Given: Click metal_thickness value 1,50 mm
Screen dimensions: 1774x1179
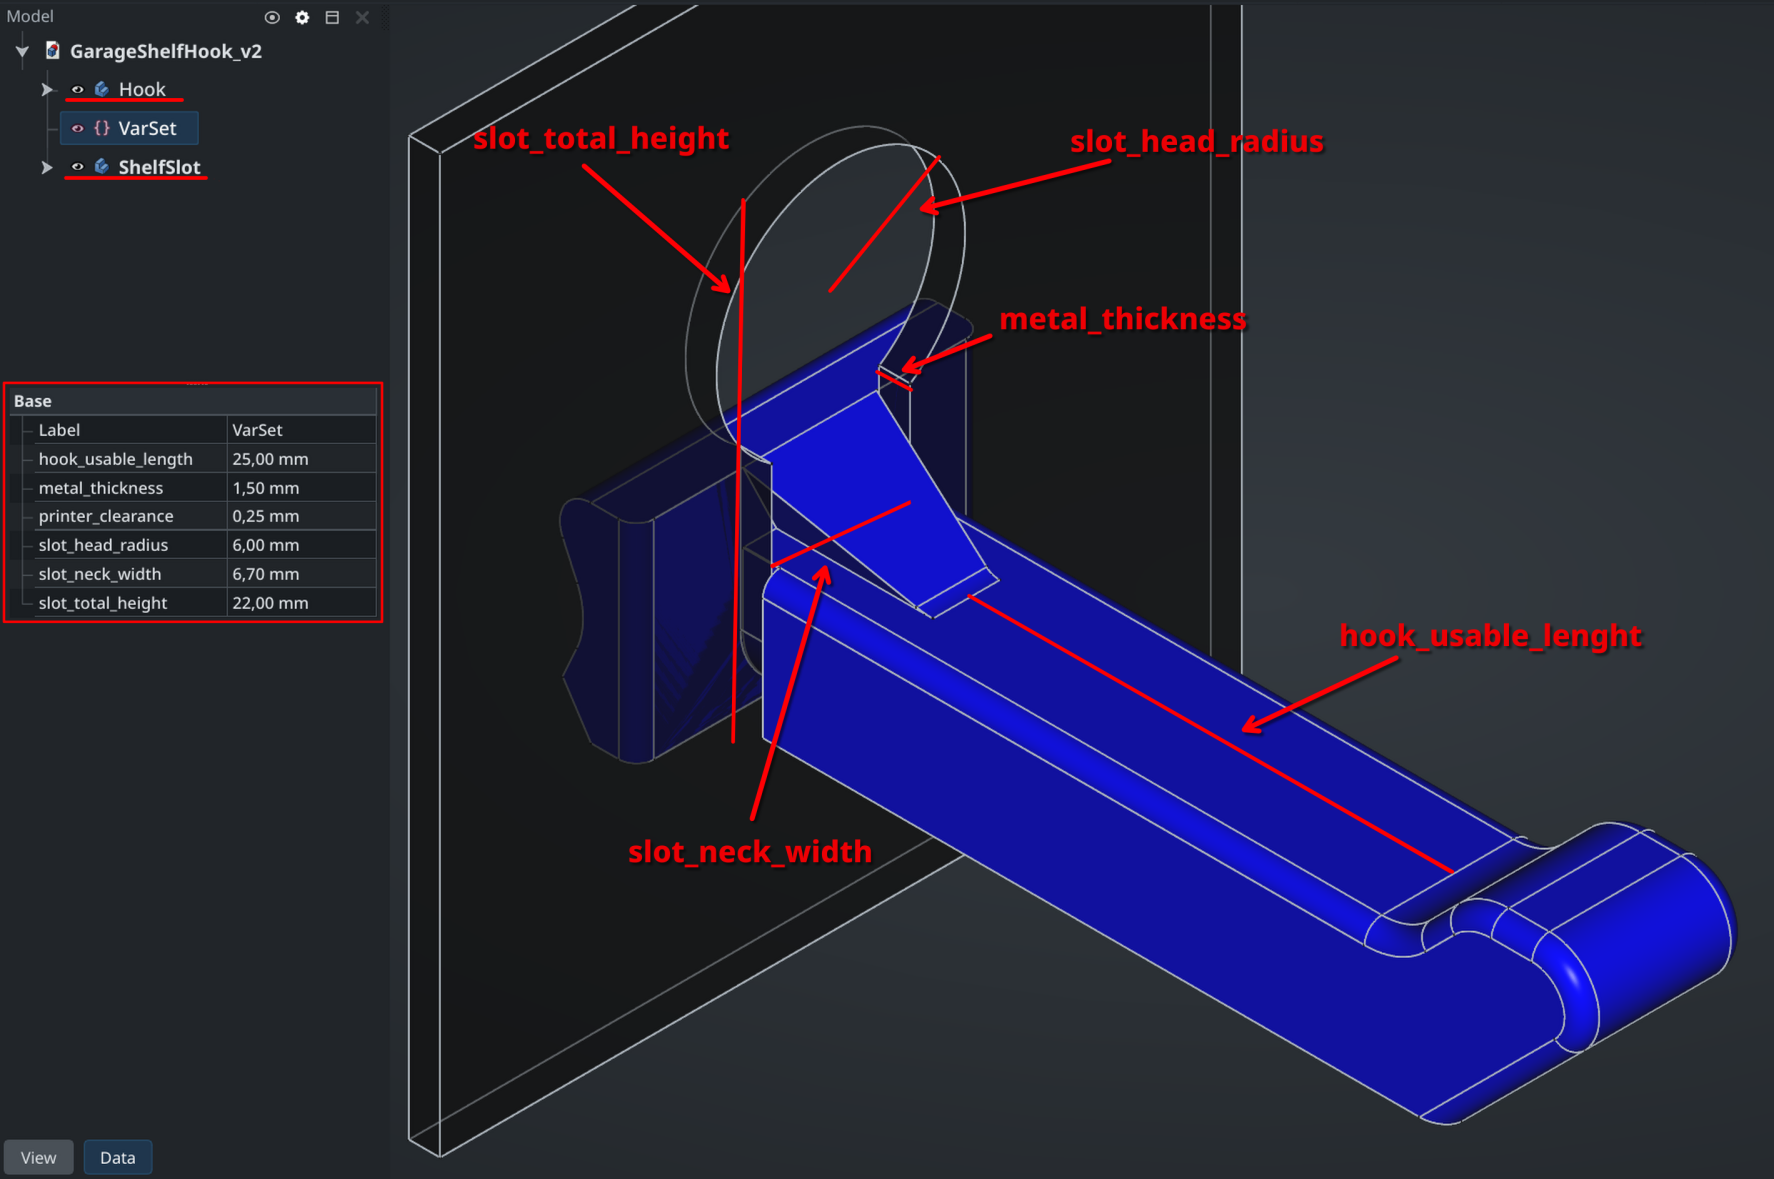Looking at the screenshot, I should [x=302, y=488].
